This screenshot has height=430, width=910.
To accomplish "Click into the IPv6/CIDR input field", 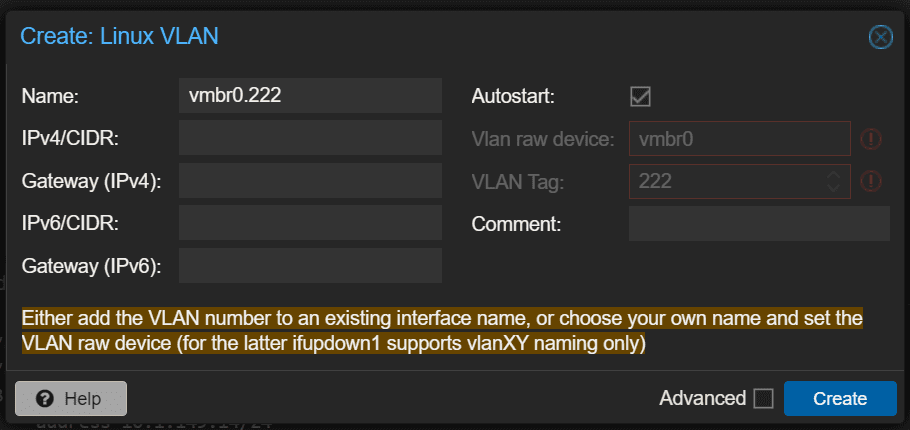I will point(310,223).
